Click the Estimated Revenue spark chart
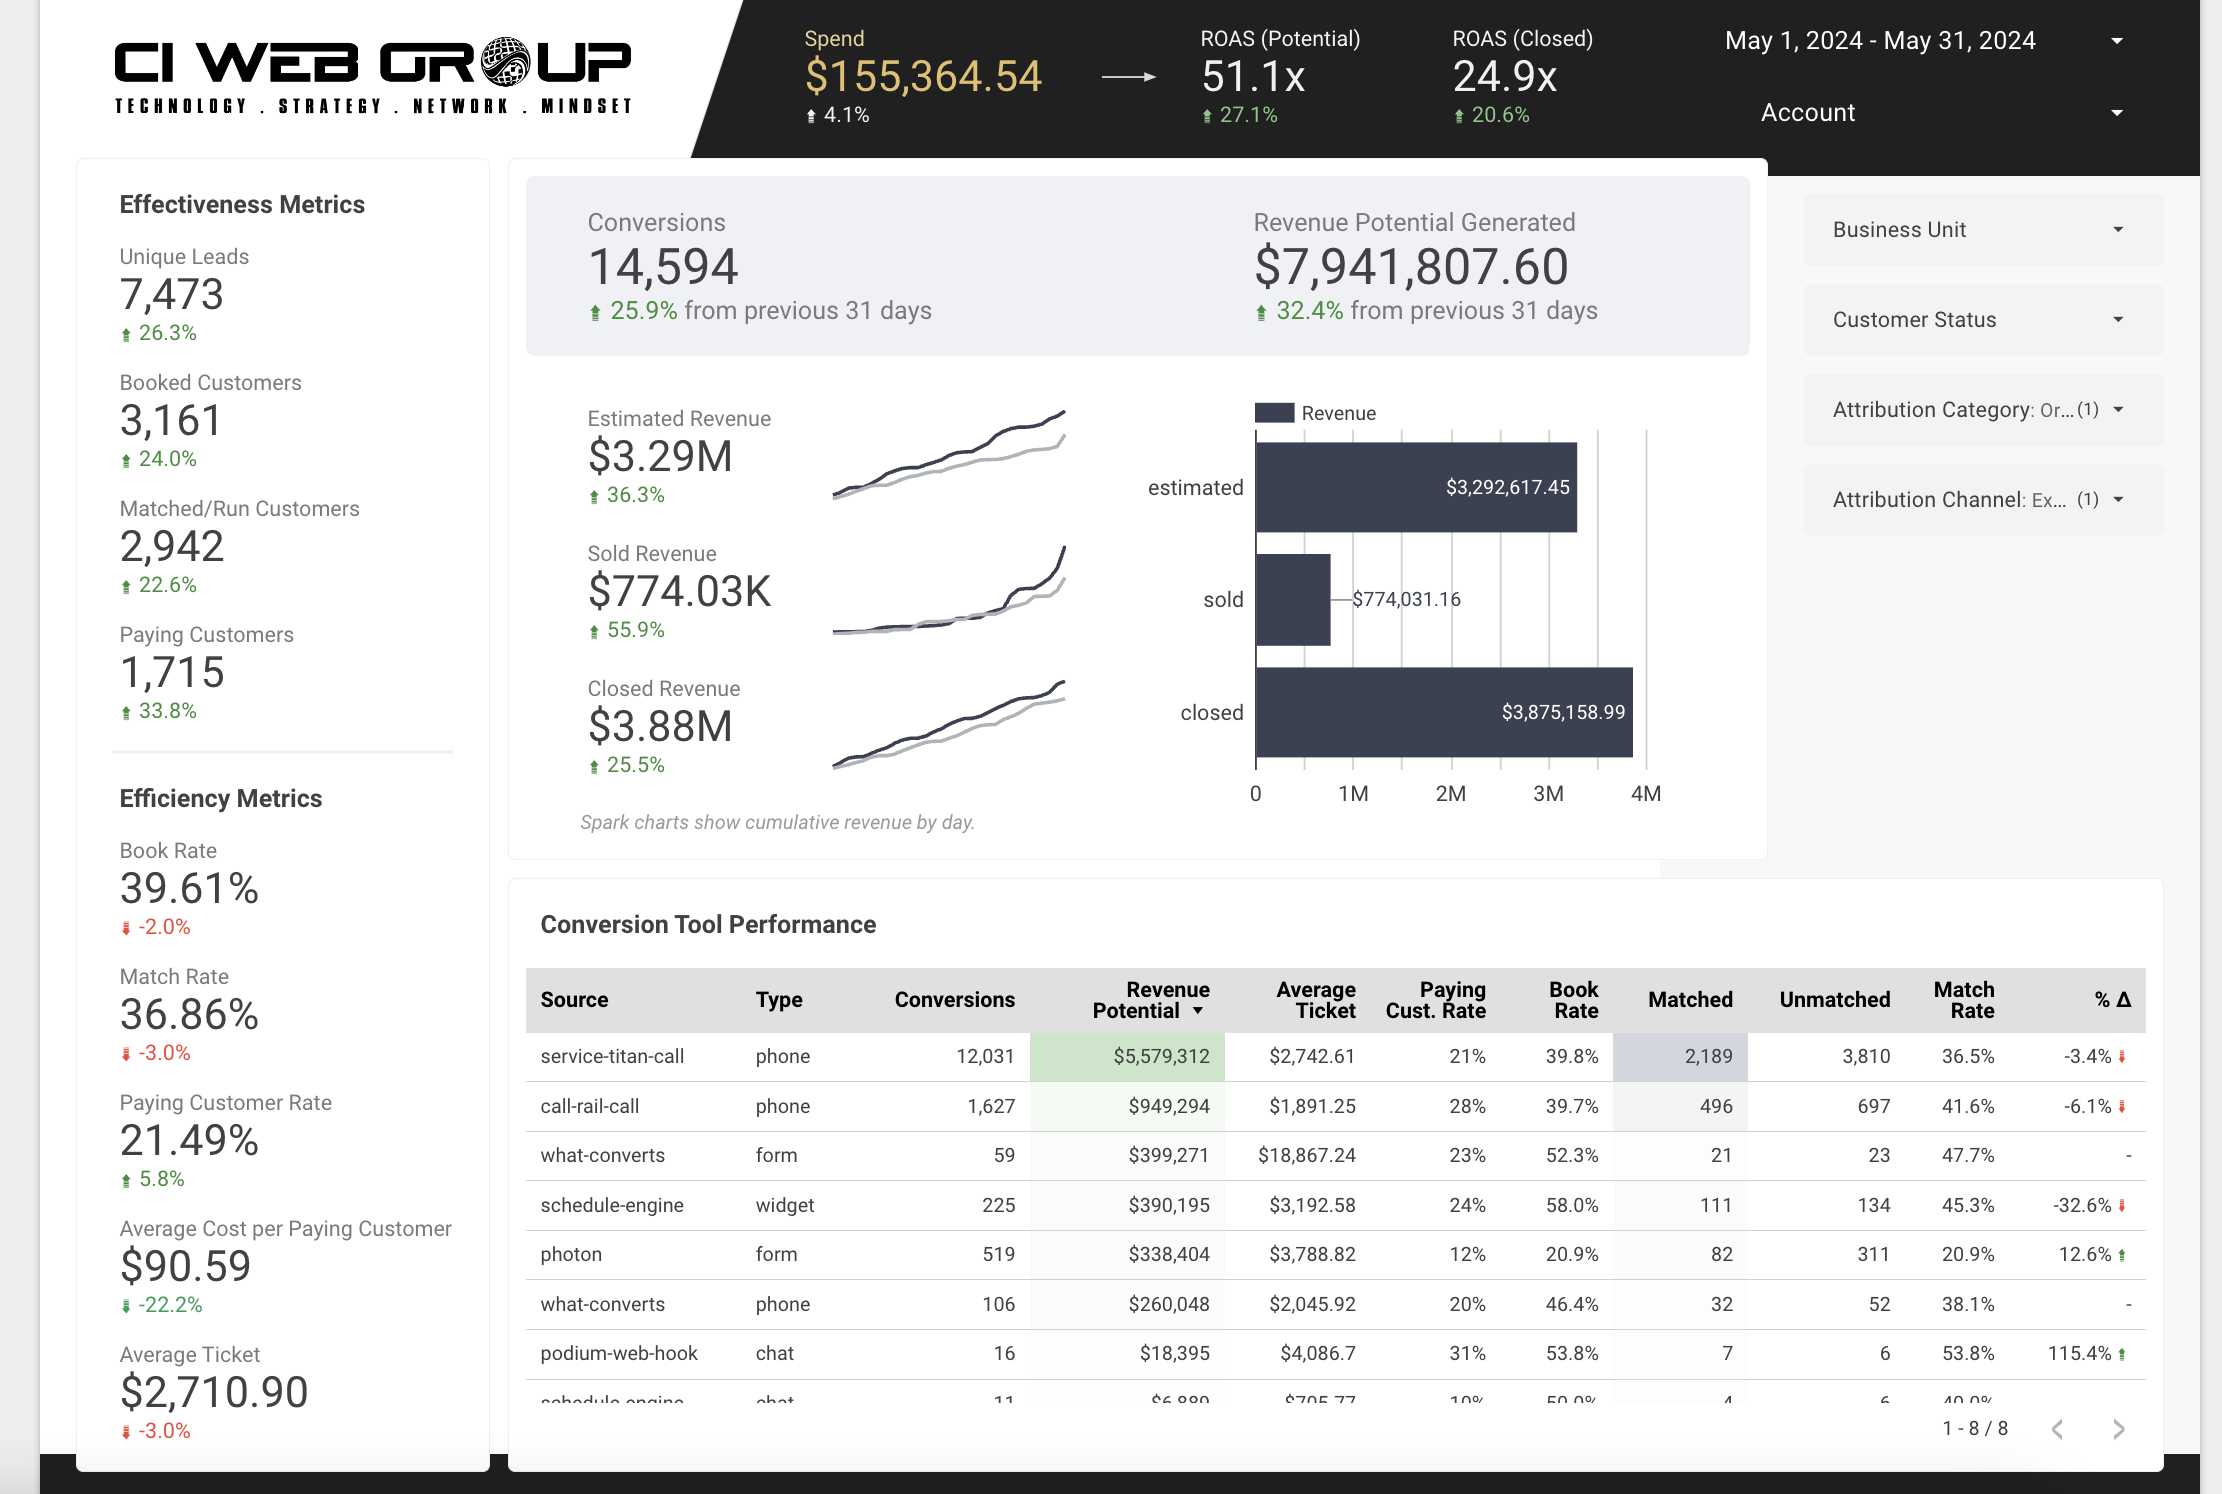This screenshot has height=1494, width=2222. click(949, 454)
